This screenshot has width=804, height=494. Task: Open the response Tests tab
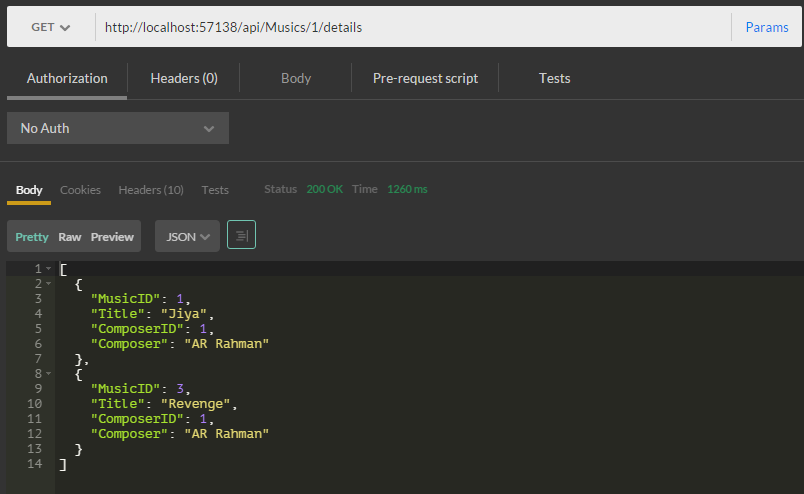point(215,190)
